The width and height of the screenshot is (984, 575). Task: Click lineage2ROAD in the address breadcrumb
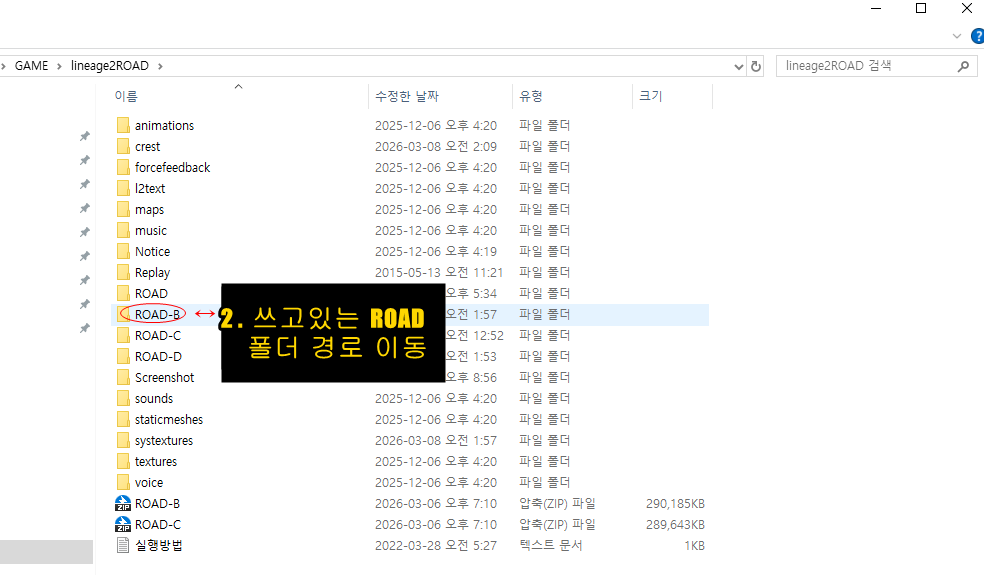[110, 66]
